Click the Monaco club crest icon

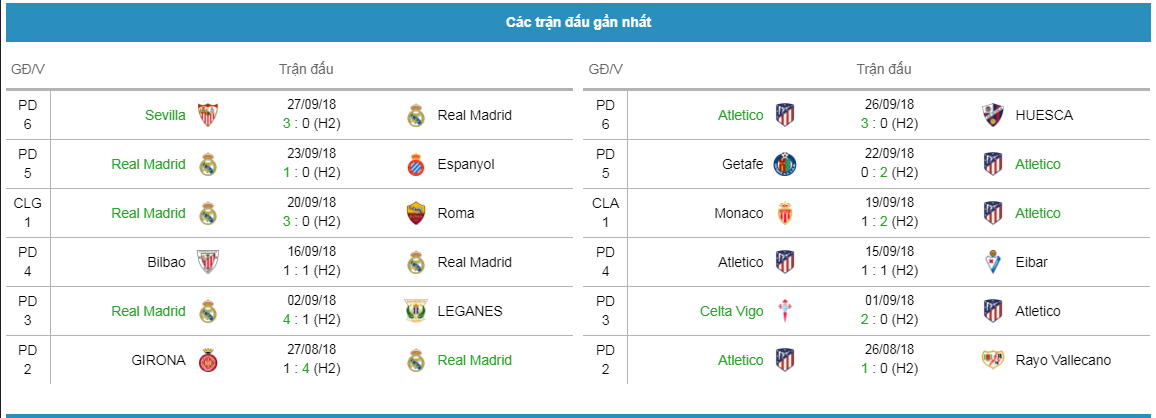tap(785, 213)
